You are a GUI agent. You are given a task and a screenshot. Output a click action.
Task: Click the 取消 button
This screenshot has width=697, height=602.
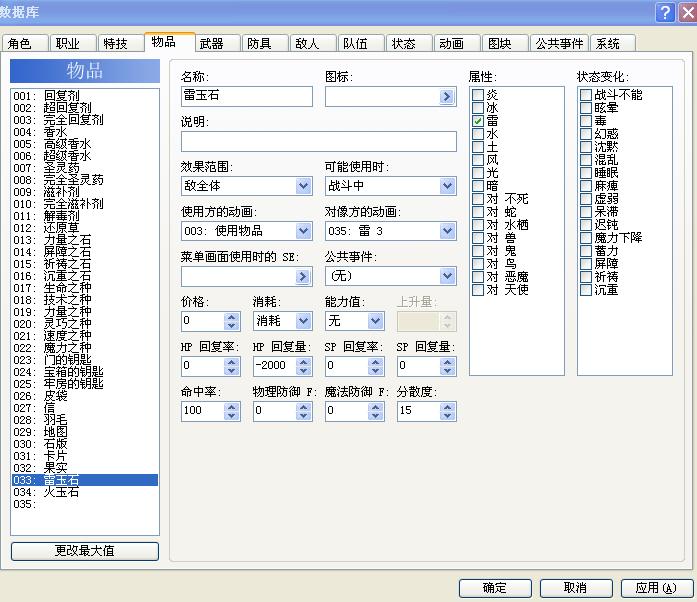pyautogui.click(x=576, y=588)
